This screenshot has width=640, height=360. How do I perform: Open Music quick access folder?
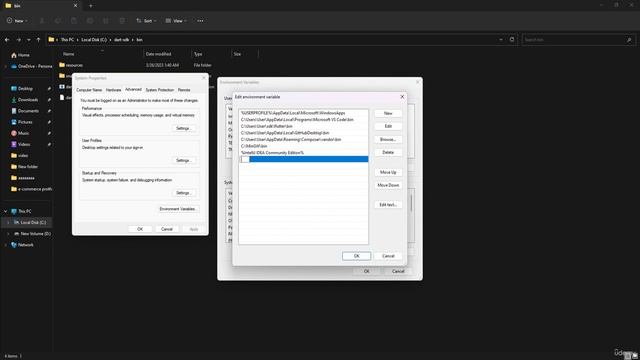coord(20,133)
